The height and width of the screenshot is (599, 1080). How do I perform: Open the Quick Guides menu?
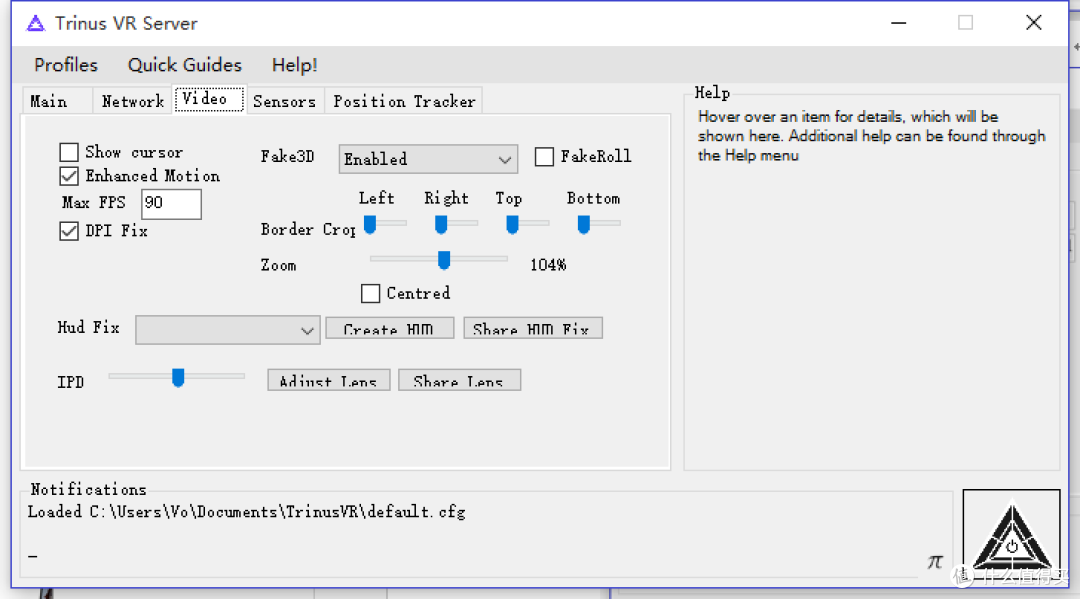click(x=185, y=65)
